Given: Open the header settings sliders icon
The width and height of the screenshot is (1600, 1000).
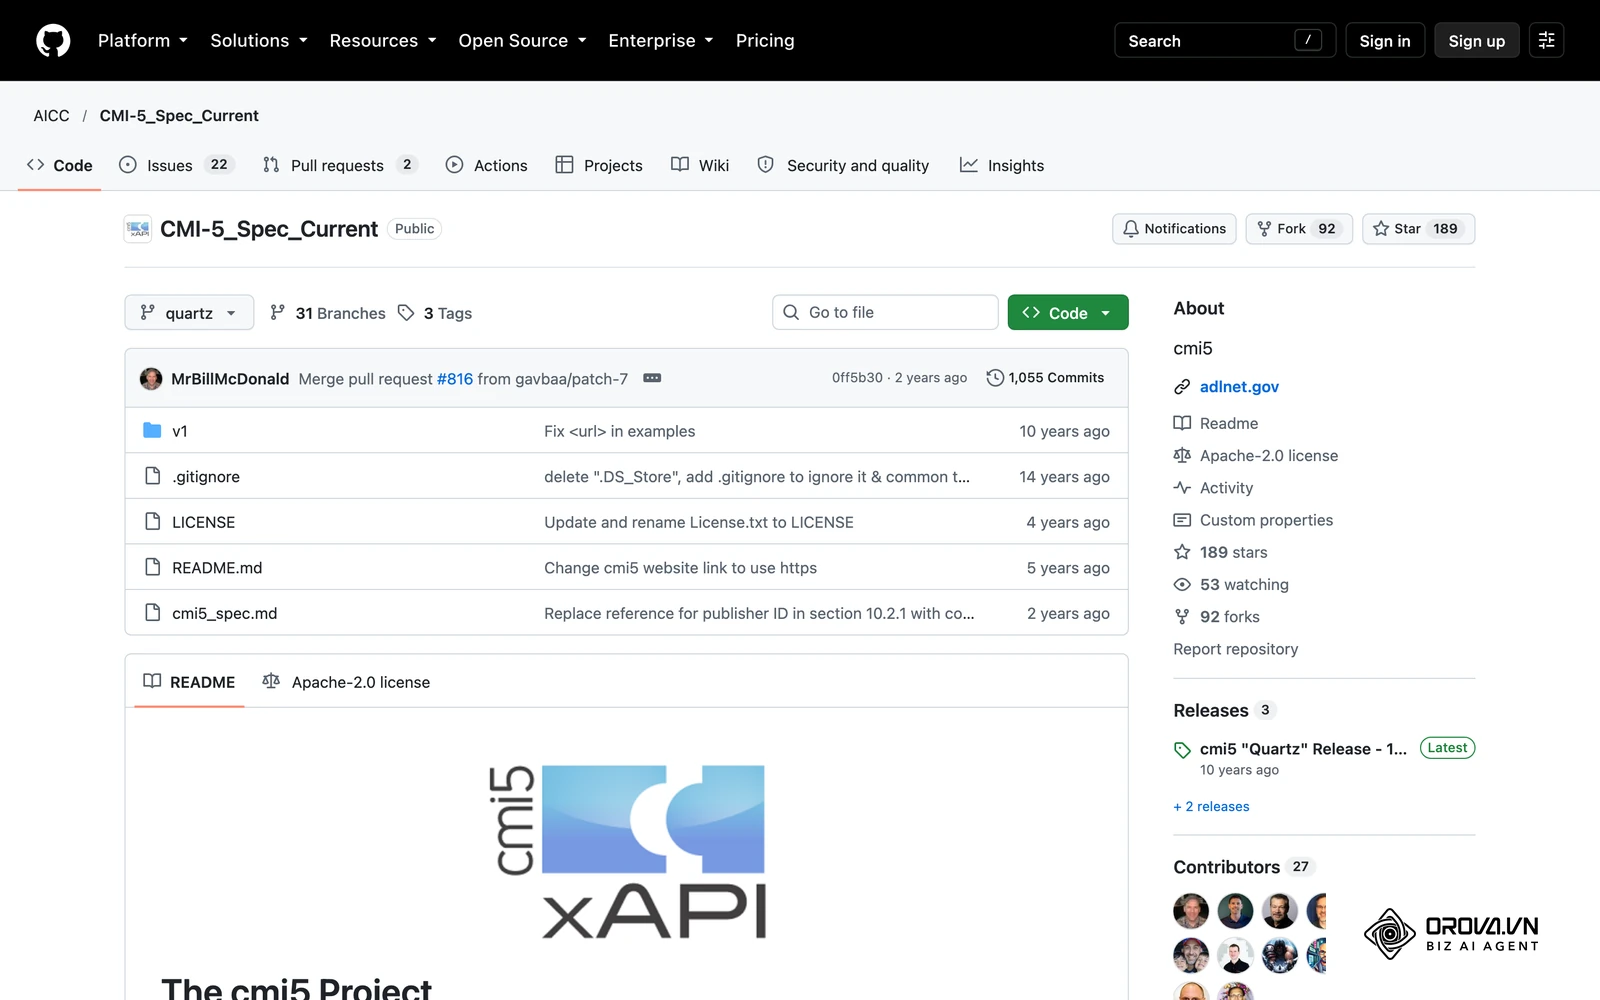Looking at the screenshot, I should tap(1546, 41).
